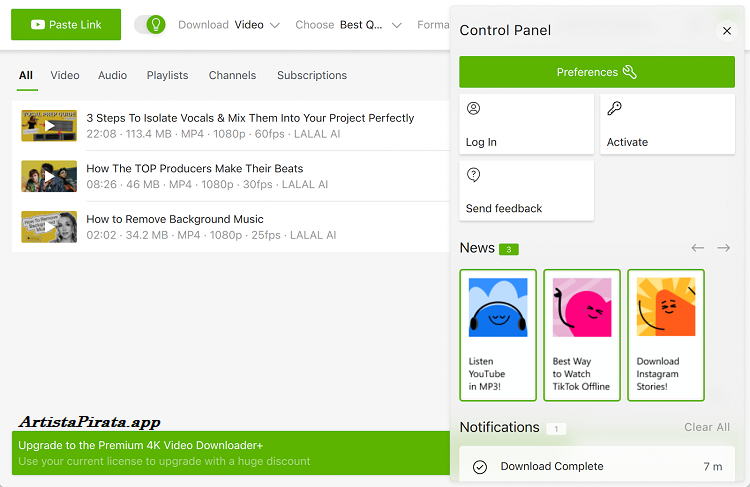750x487 pixels.
Task: Close the Control Panel
Action: [x=727, y=31]
